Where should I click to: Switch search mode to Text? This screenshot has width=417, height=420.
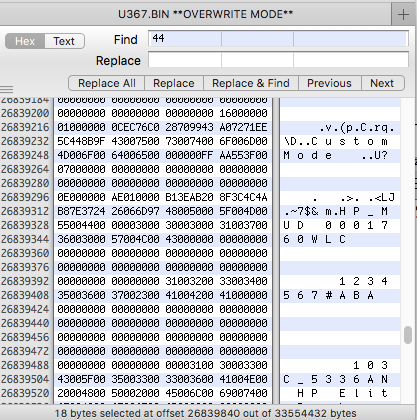coord(64,41)
